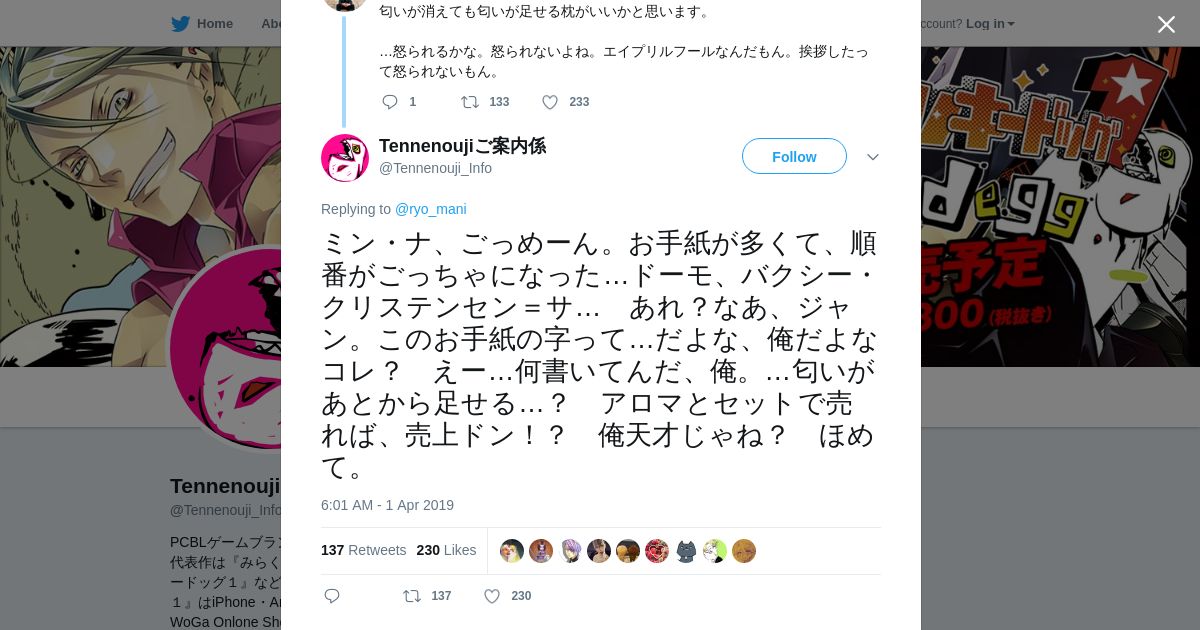This screenshot has width=1200, height=630.
Task: Click the reply icon under the main tweet
Action: point(332,596)
